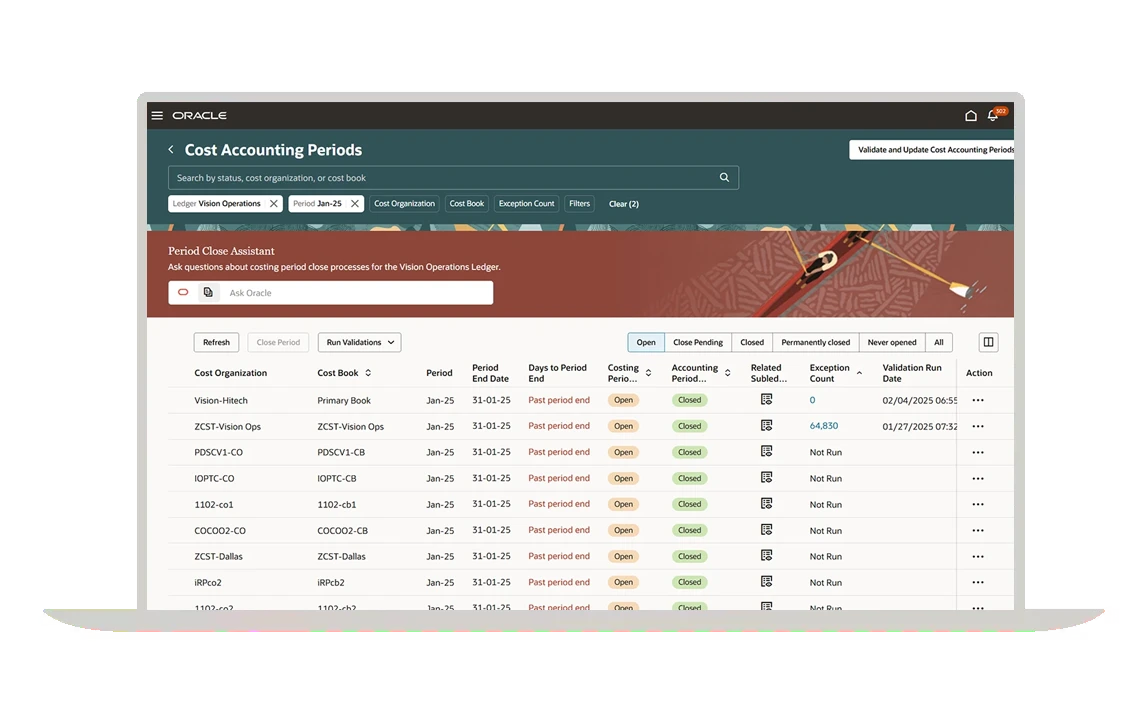
Task: Remove the Period Jan-25 filter chip
Action: (x=354, y=204)
